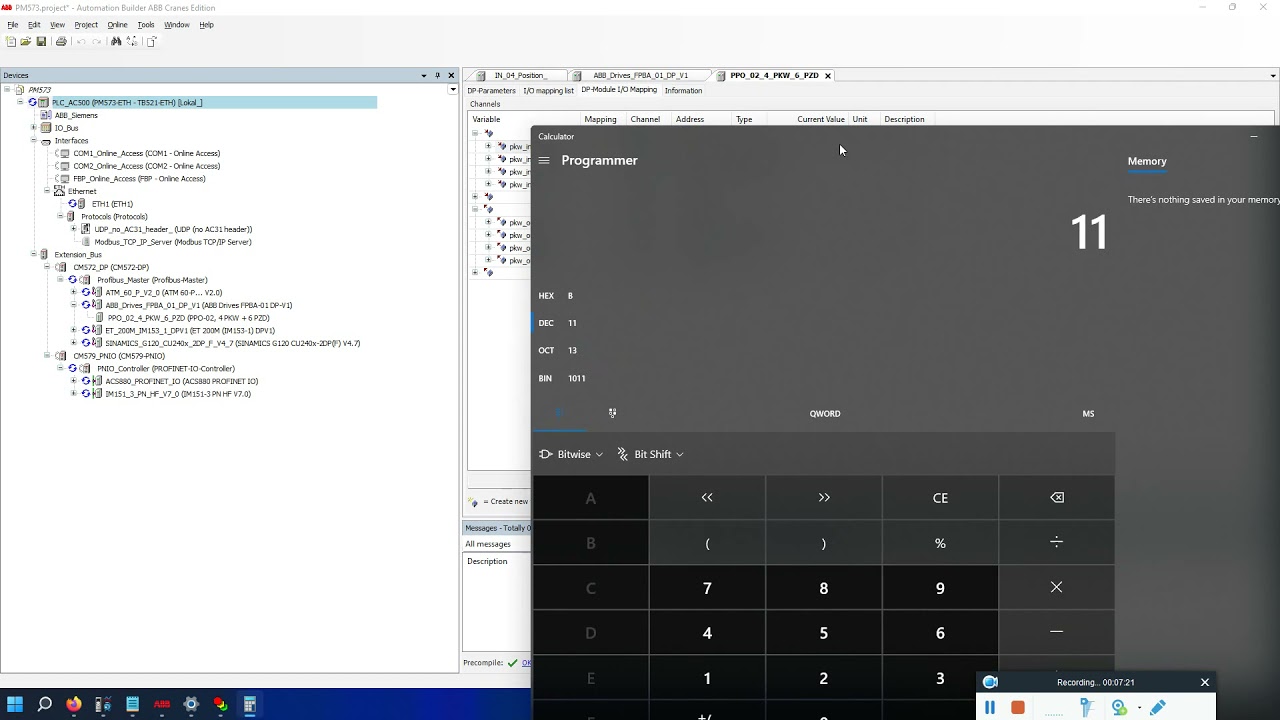Collapse CM572_DP tree node
1280x720 pixels.
pyautogui.click(x=47, y=267)
